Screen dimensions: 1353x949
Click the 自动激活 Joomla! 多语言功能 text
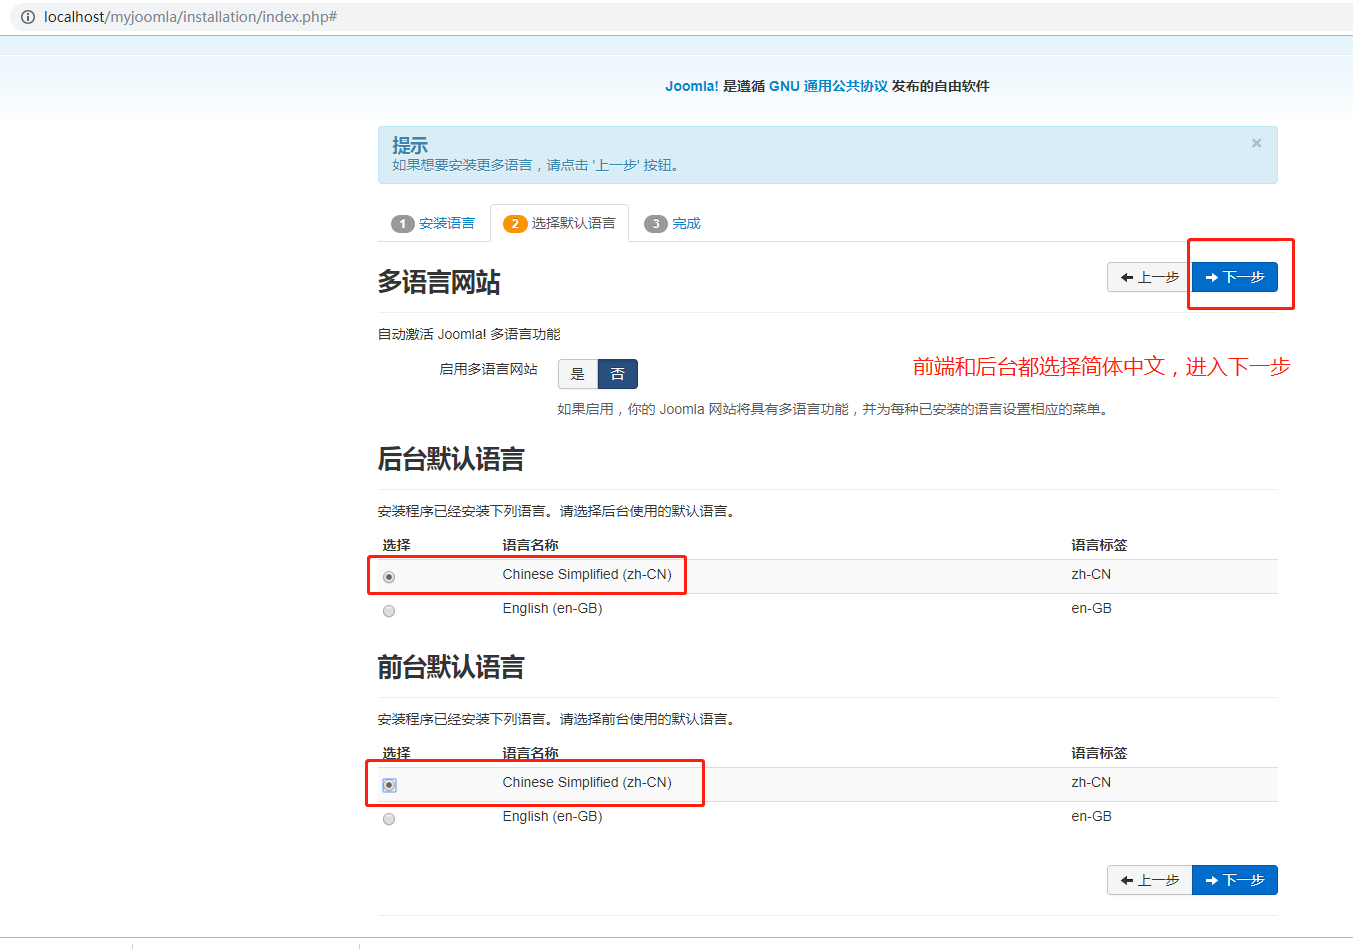pos(469,334)
